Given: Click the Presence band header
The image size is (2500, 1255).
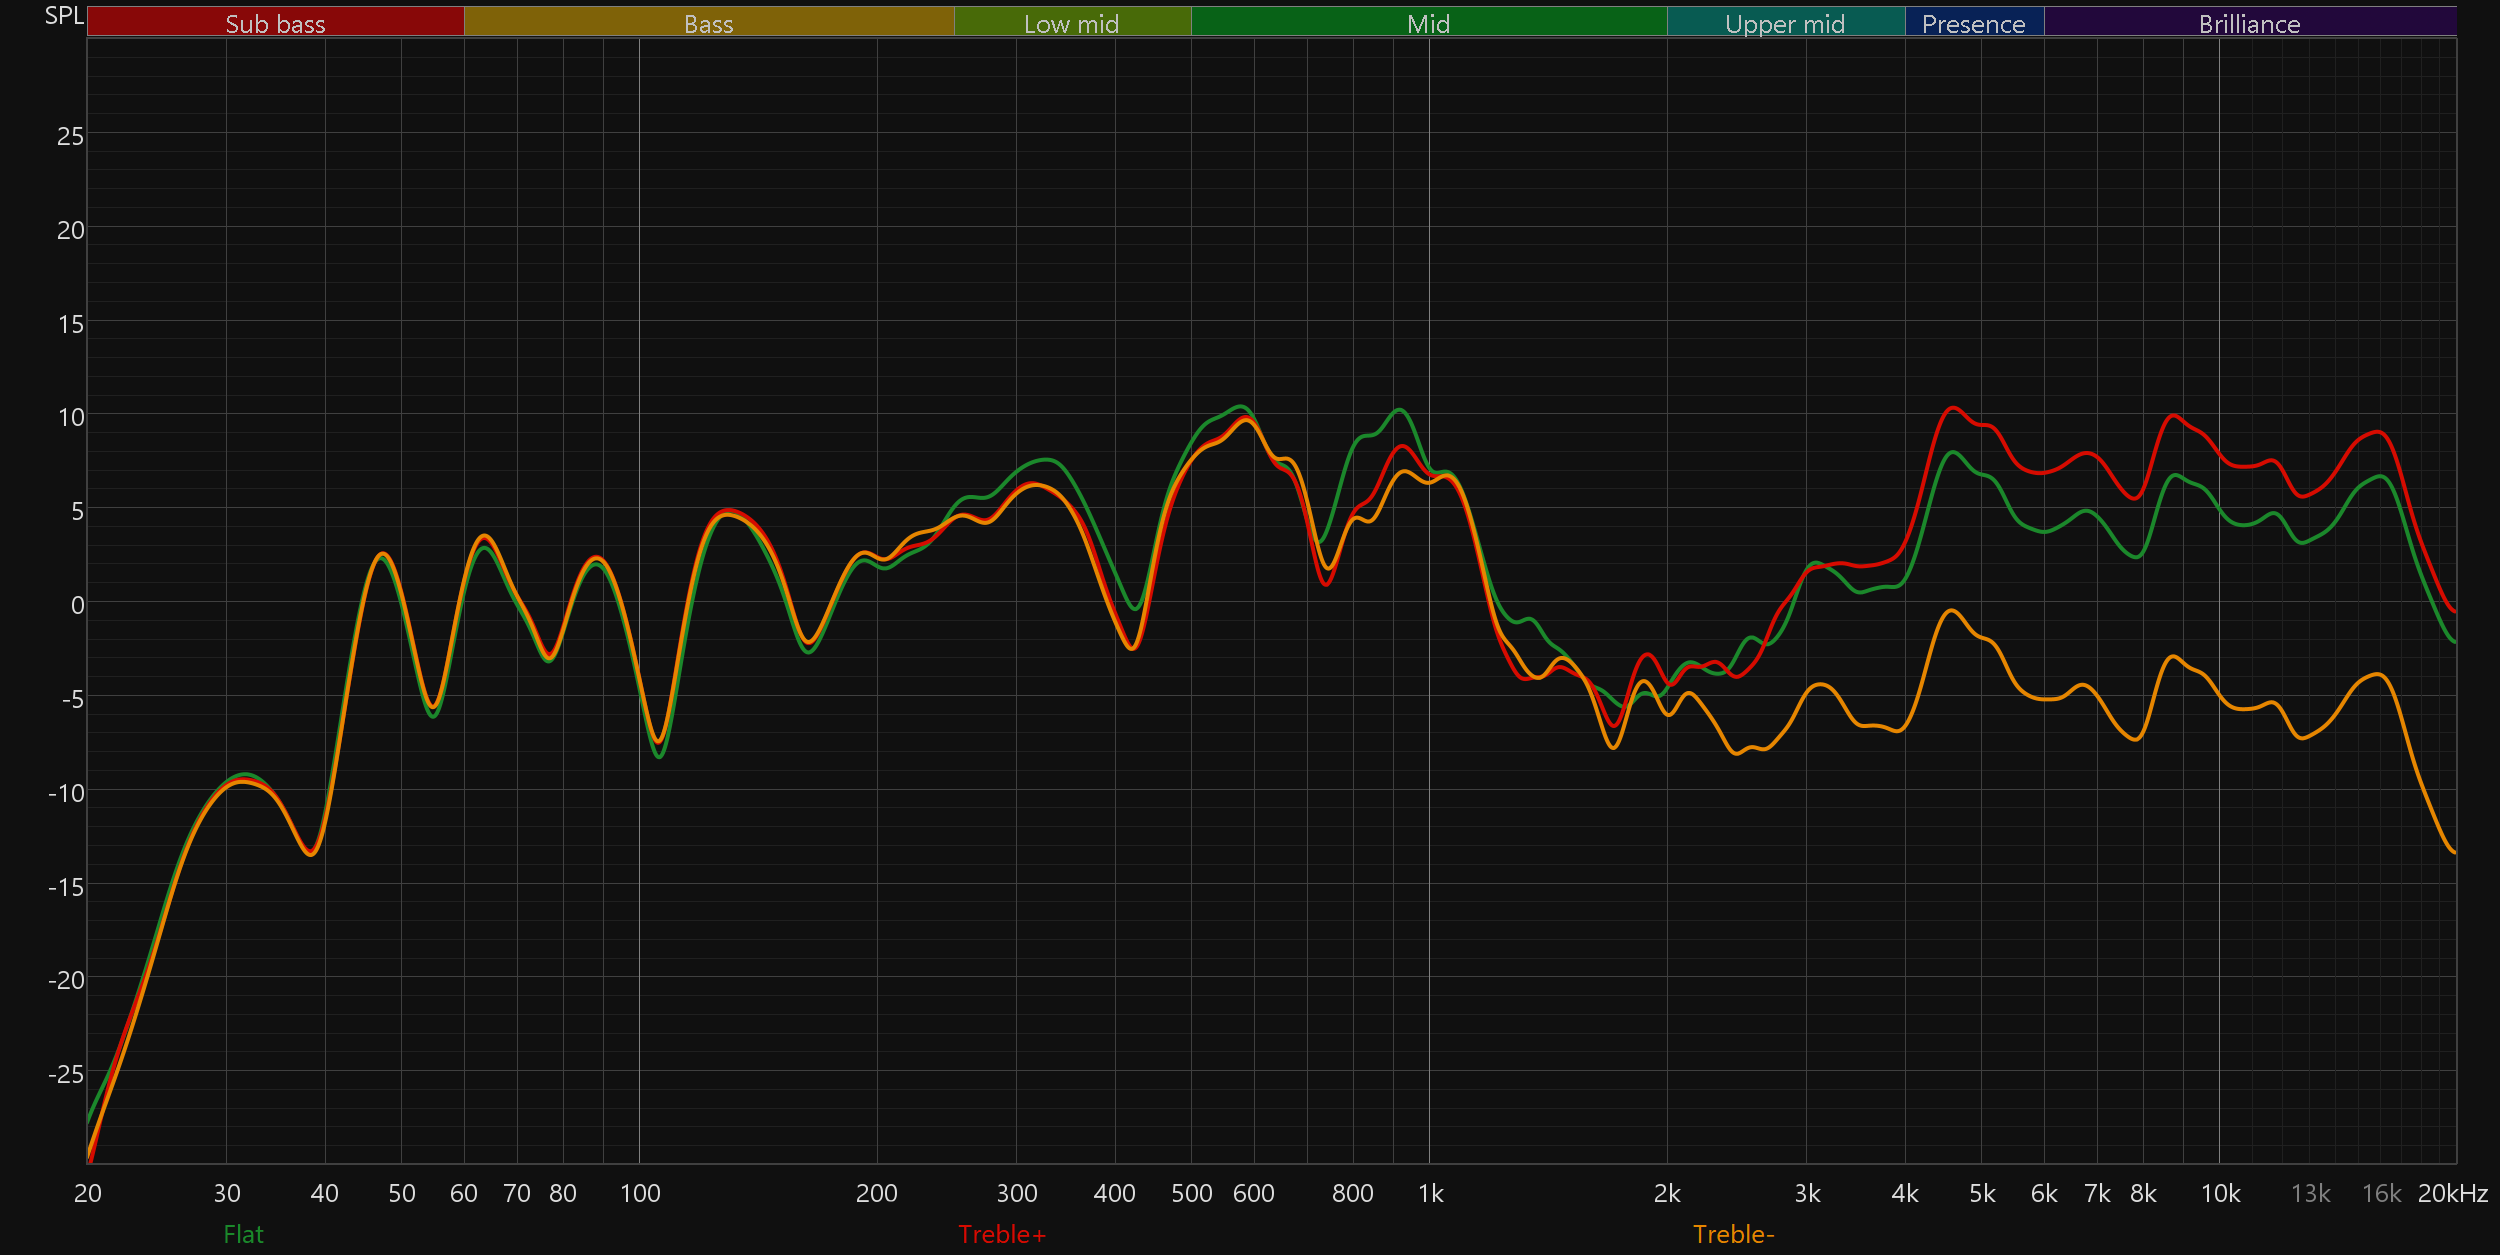Looking at the screenshot, I should coord(1973,23).
